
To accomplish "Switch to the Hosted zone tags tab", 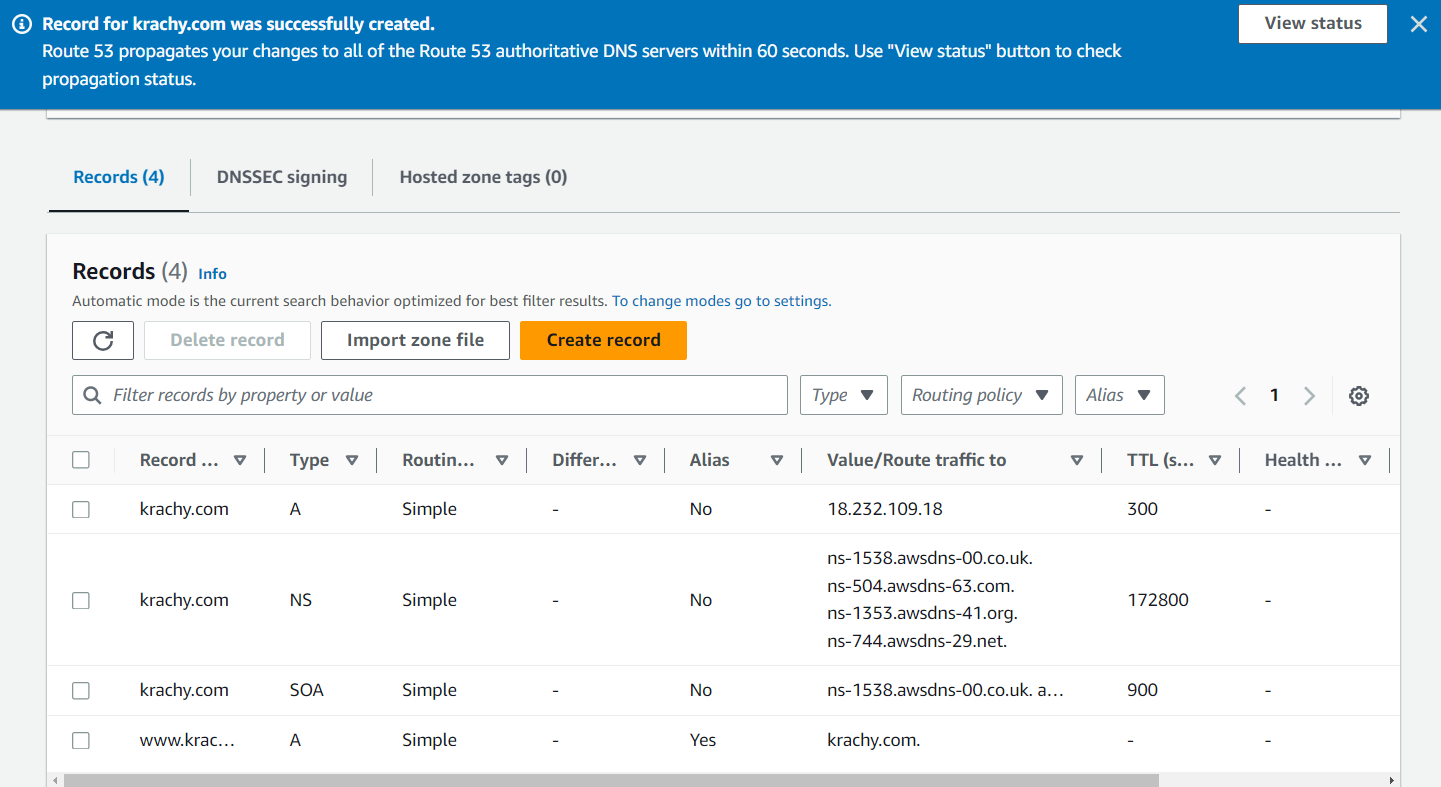I will coord(483,177).
